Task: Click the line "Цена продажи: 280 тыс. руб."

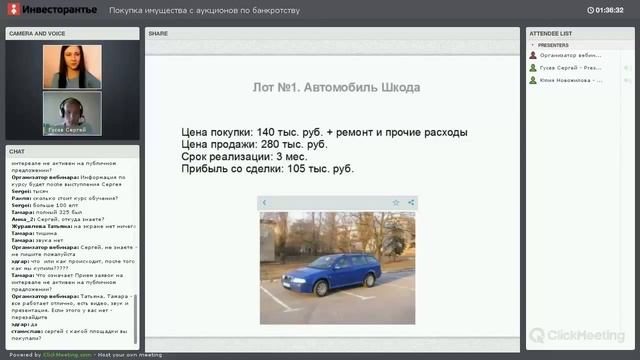Action: (x=254, y=144)
